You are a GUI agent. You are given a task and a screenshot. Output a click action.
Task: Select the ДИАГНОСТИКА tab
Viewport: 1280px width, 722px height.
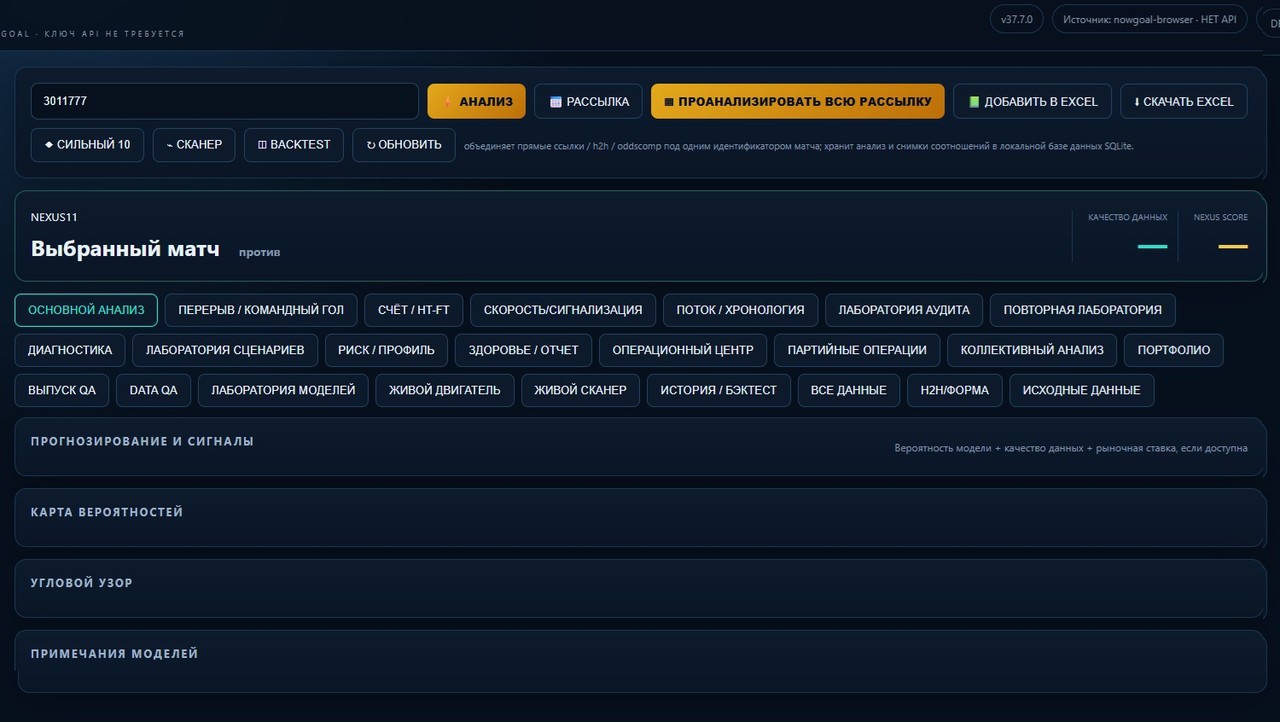pyautogui.click(x=70, y=350)
